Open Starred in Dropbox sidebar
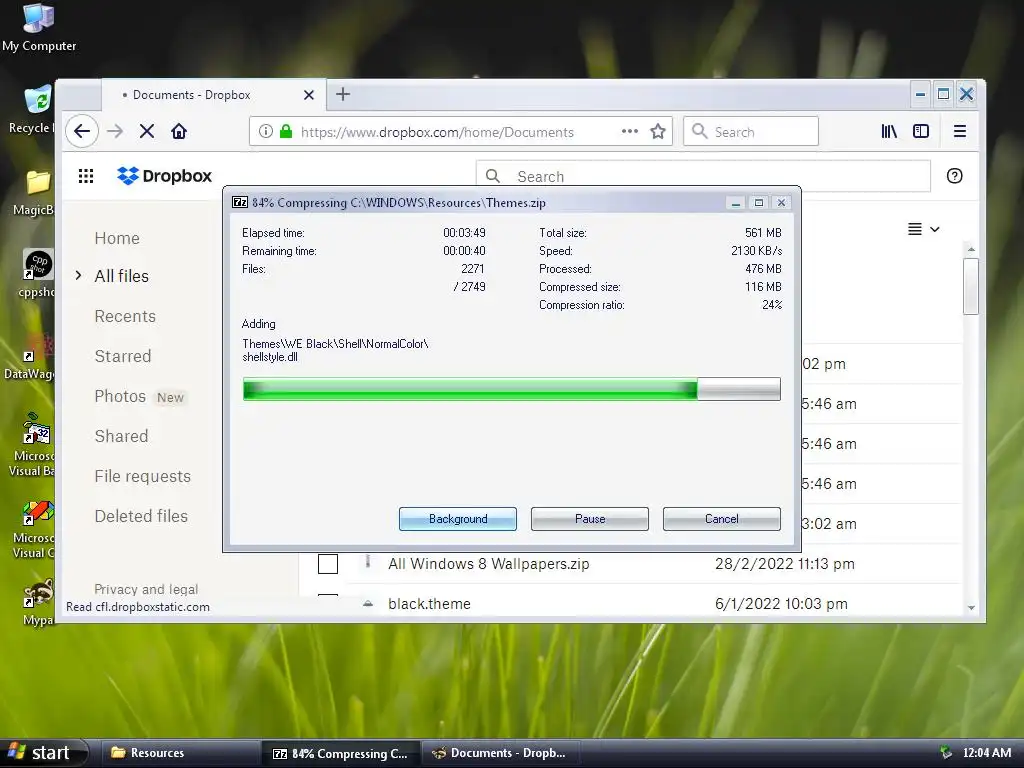Screen dimensions: 1024x768 point(123,356)
